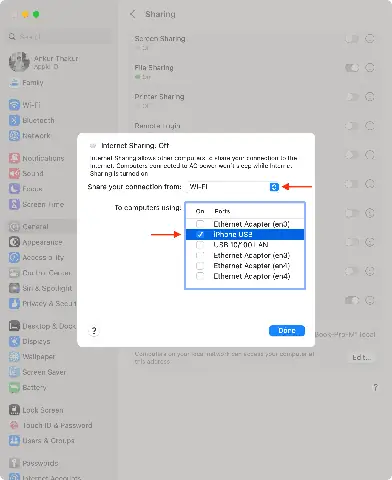The image size is (392, 480).
Task: Toggle the Printer Sharing switch
Action: (352, 97)
